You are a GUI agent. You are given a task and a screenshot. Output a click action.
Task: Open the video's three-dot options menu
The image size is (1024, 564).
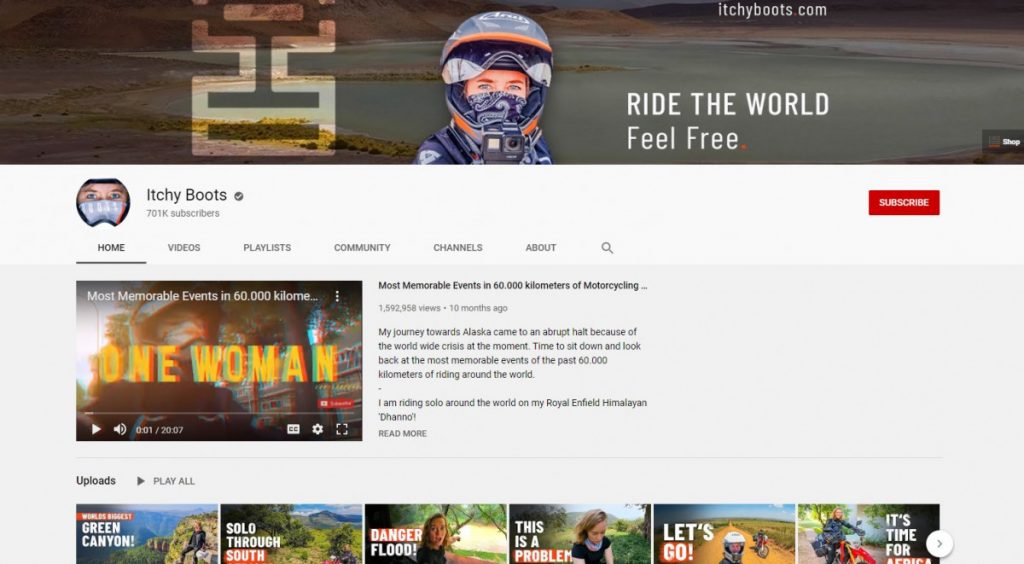tap(337, 296)
